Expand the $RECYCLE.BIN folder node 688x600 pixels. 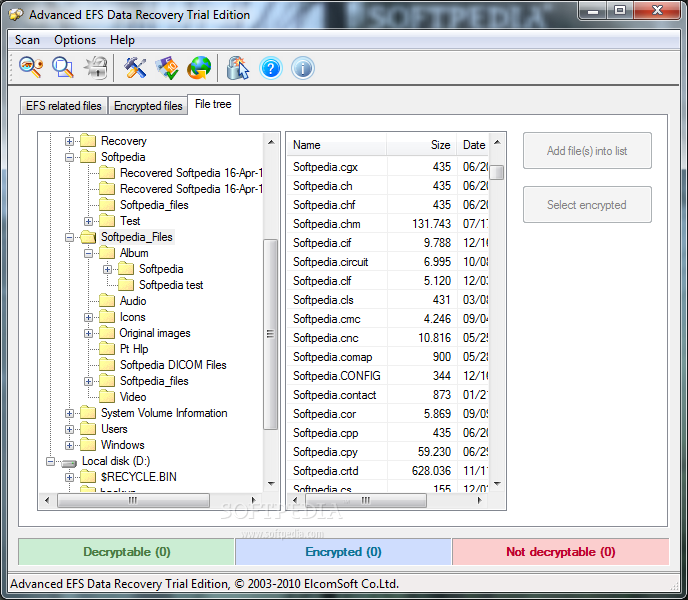[69, 477]
